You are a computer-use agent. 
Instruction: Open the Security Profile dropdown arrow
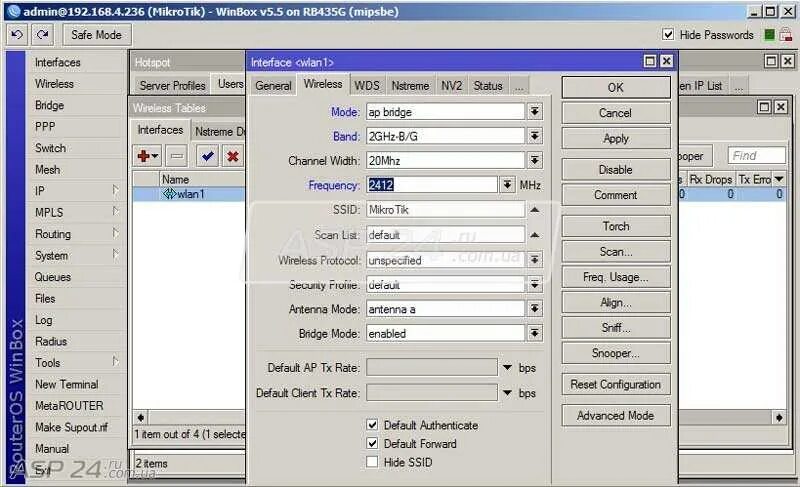534,285
